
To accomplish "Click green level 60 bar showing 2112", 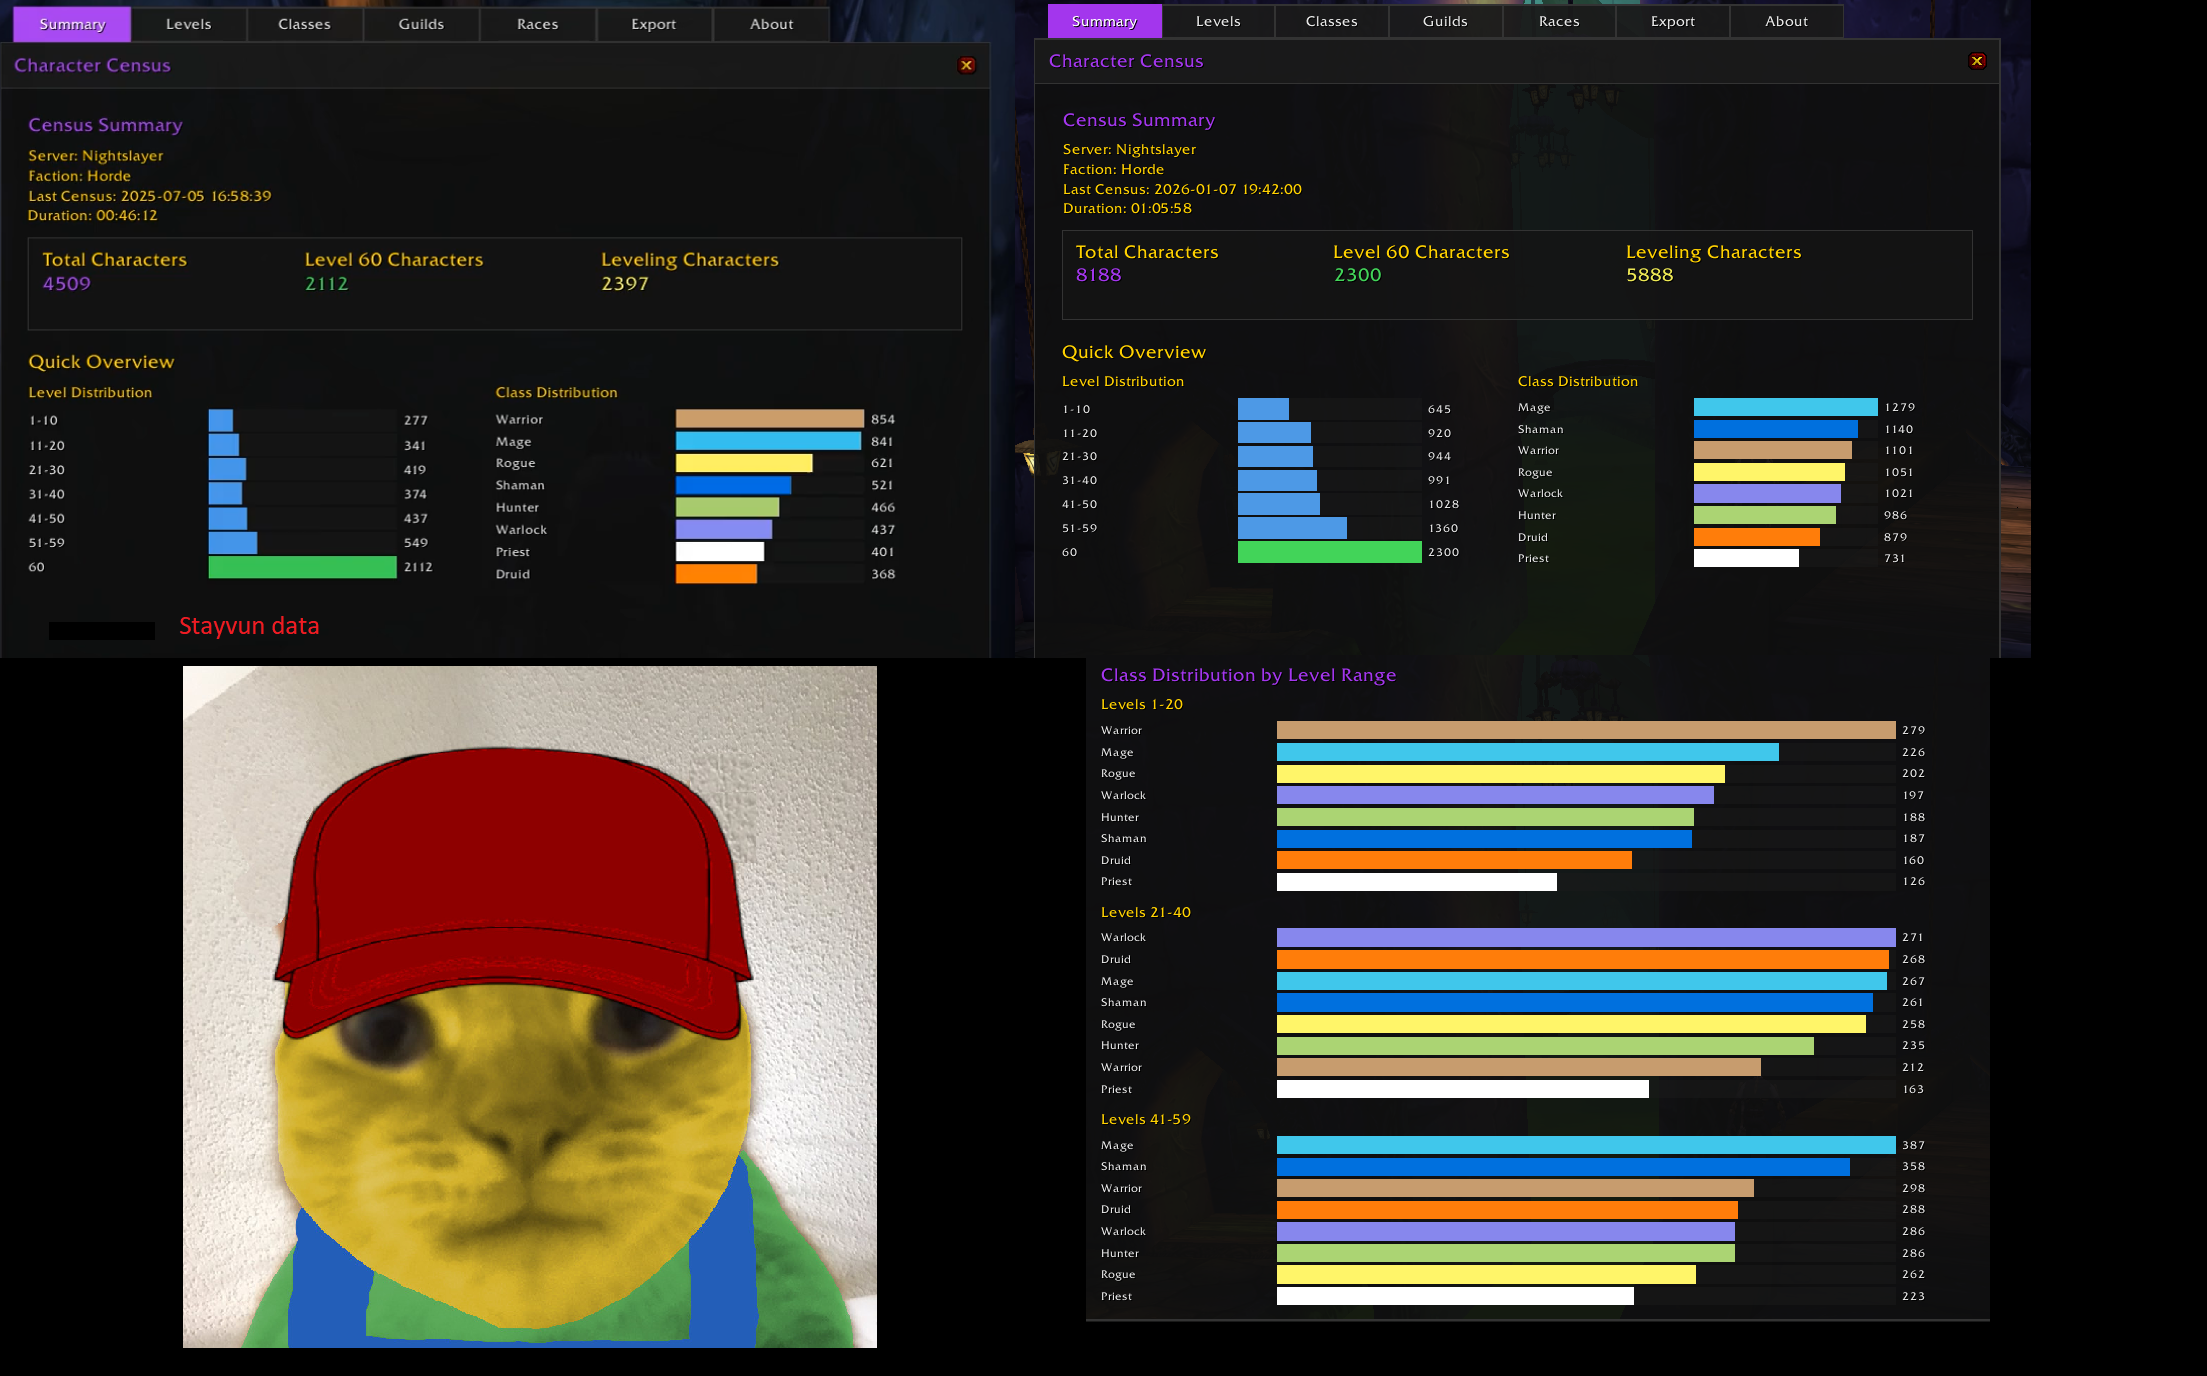I will pyautogui.click(x=302, y=567).
